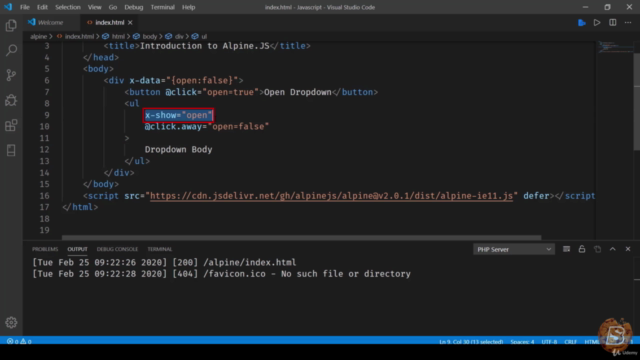Viewport: 640px width, 360px height.
Task: Open the Terminal menu
Action: [162, 7]
